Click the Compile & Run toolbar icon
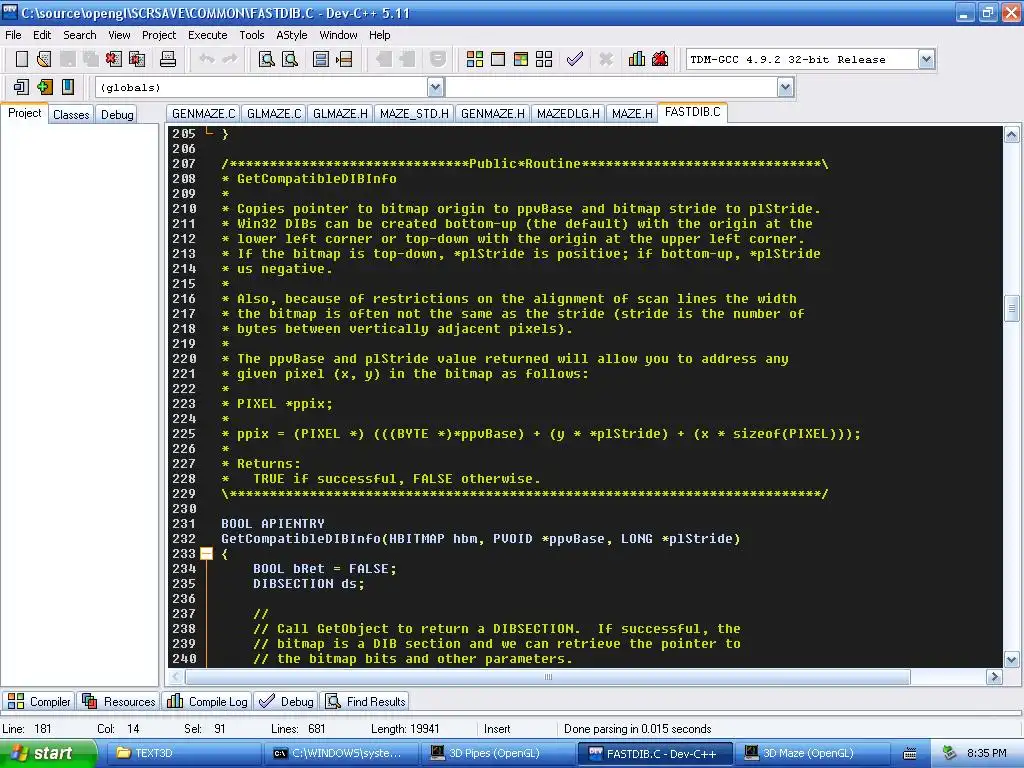Screen dimensions: 1024x768 click(520, 59)
